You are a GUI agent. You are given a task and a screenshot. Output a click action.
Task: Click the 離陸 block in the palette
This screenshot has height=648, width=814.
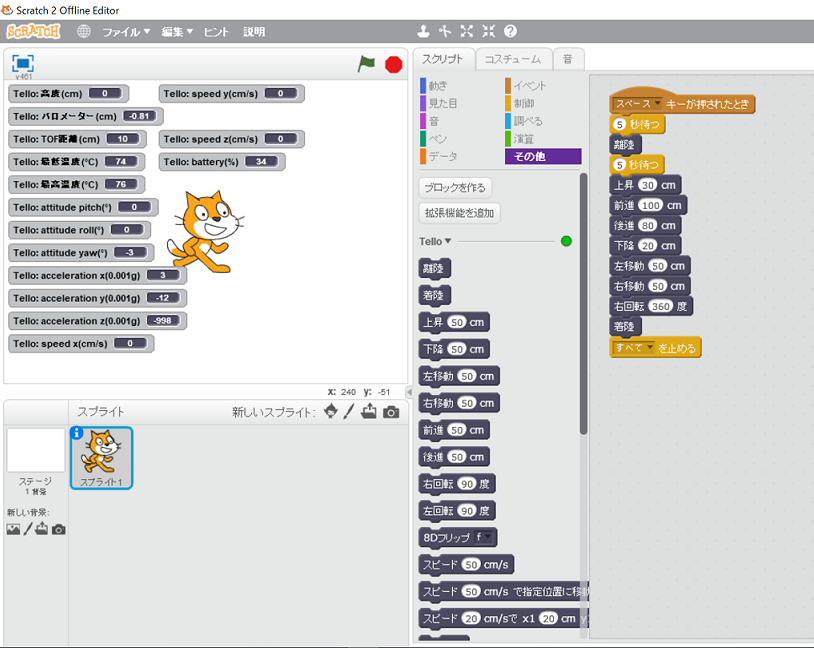click(434, 268)
